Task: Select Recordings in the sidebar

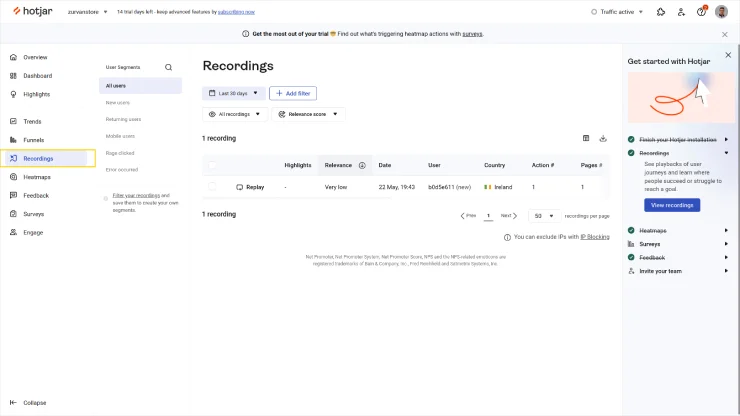Action: point(47,158)
